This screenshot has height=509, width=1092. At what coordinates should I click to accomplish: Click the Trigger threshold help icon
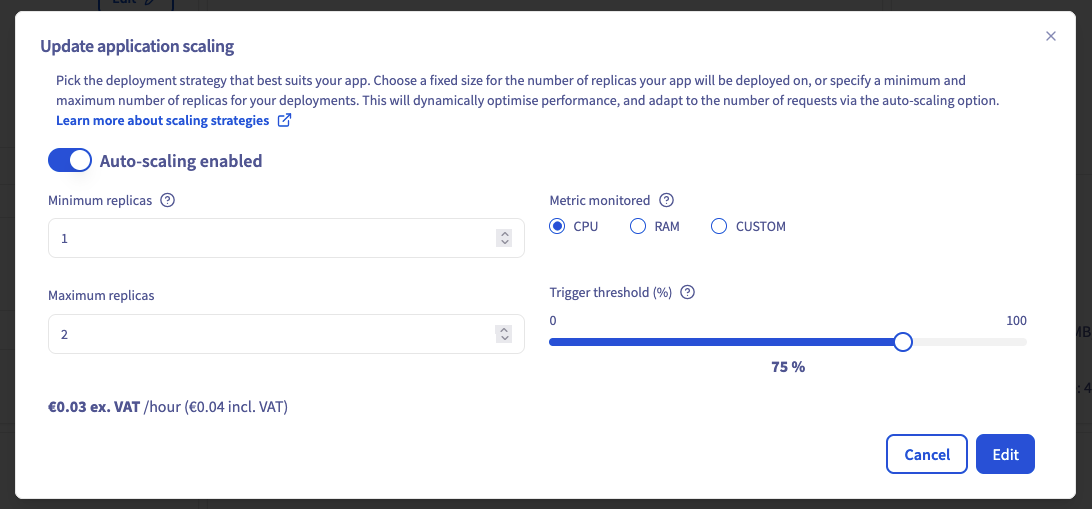pyautogui.click(x=687, y=293)
